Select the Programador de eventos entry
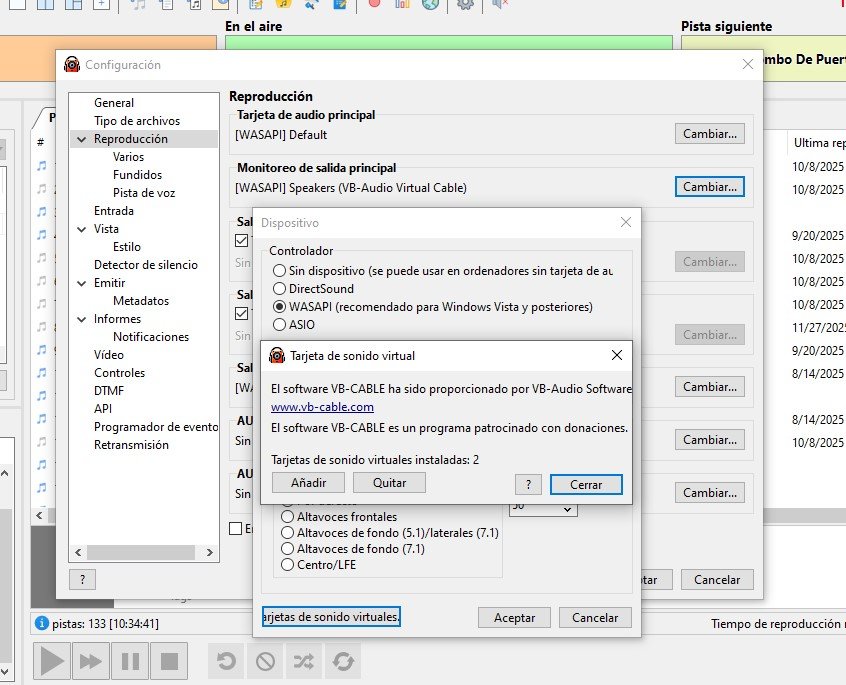This screenshot has width=846, height=685. coord(155,427)
